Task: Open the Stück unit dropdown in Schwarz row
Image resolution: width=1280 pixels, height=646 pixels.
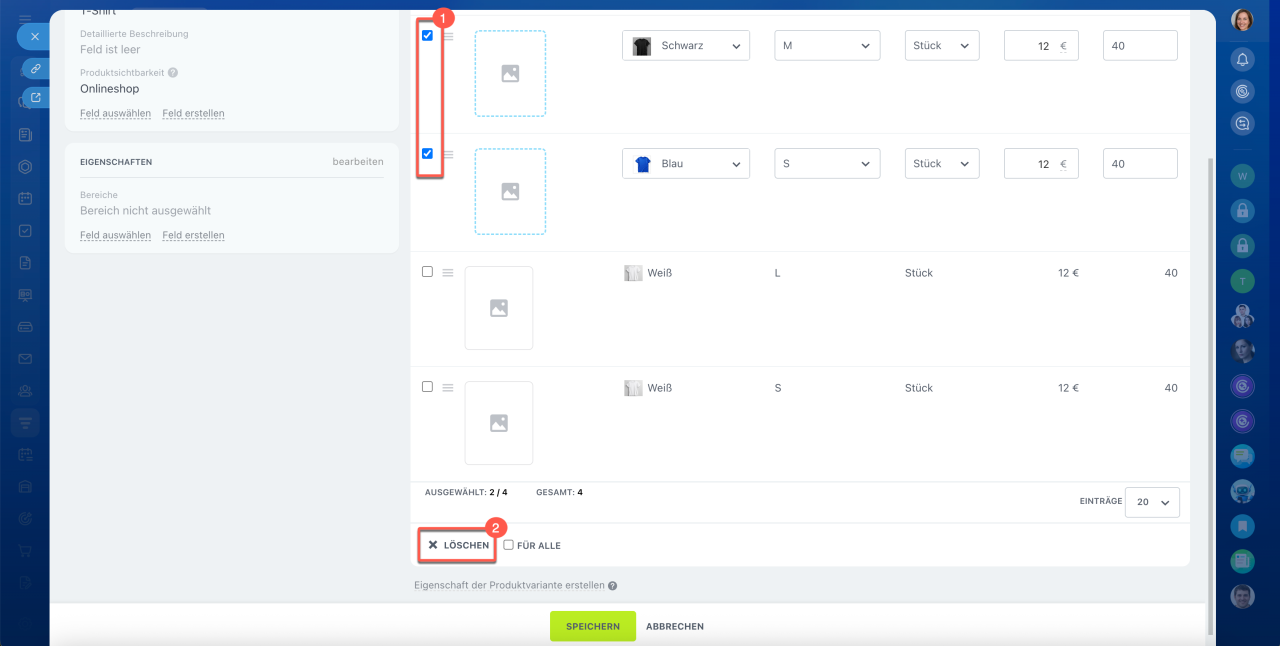Action: coord(942,46)
